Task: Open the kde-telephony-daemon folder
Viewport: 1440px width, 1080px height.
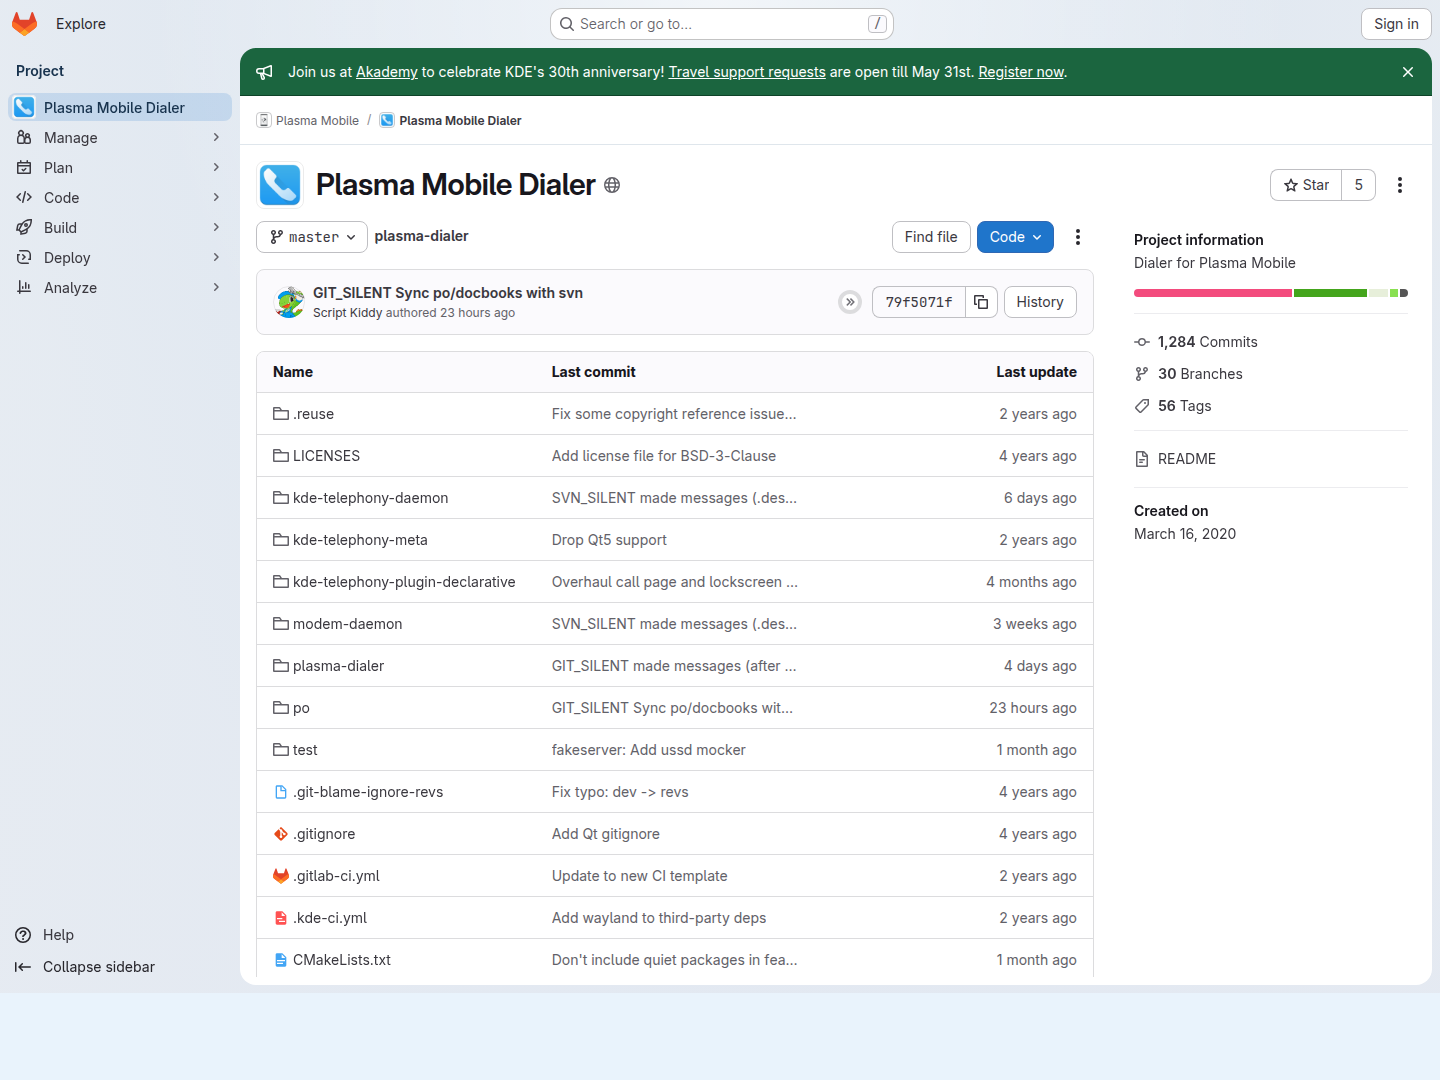Action: point(370,498)
